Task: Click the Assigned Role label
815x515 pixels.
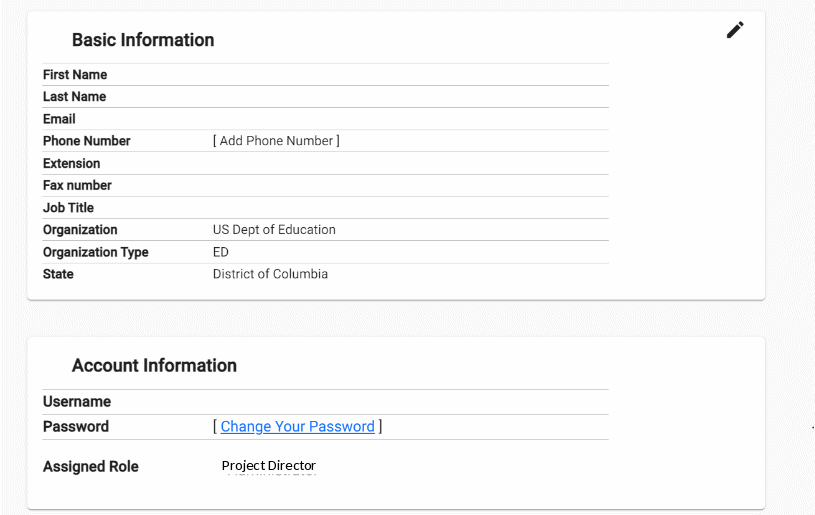Action: click(x=91, y=467)
